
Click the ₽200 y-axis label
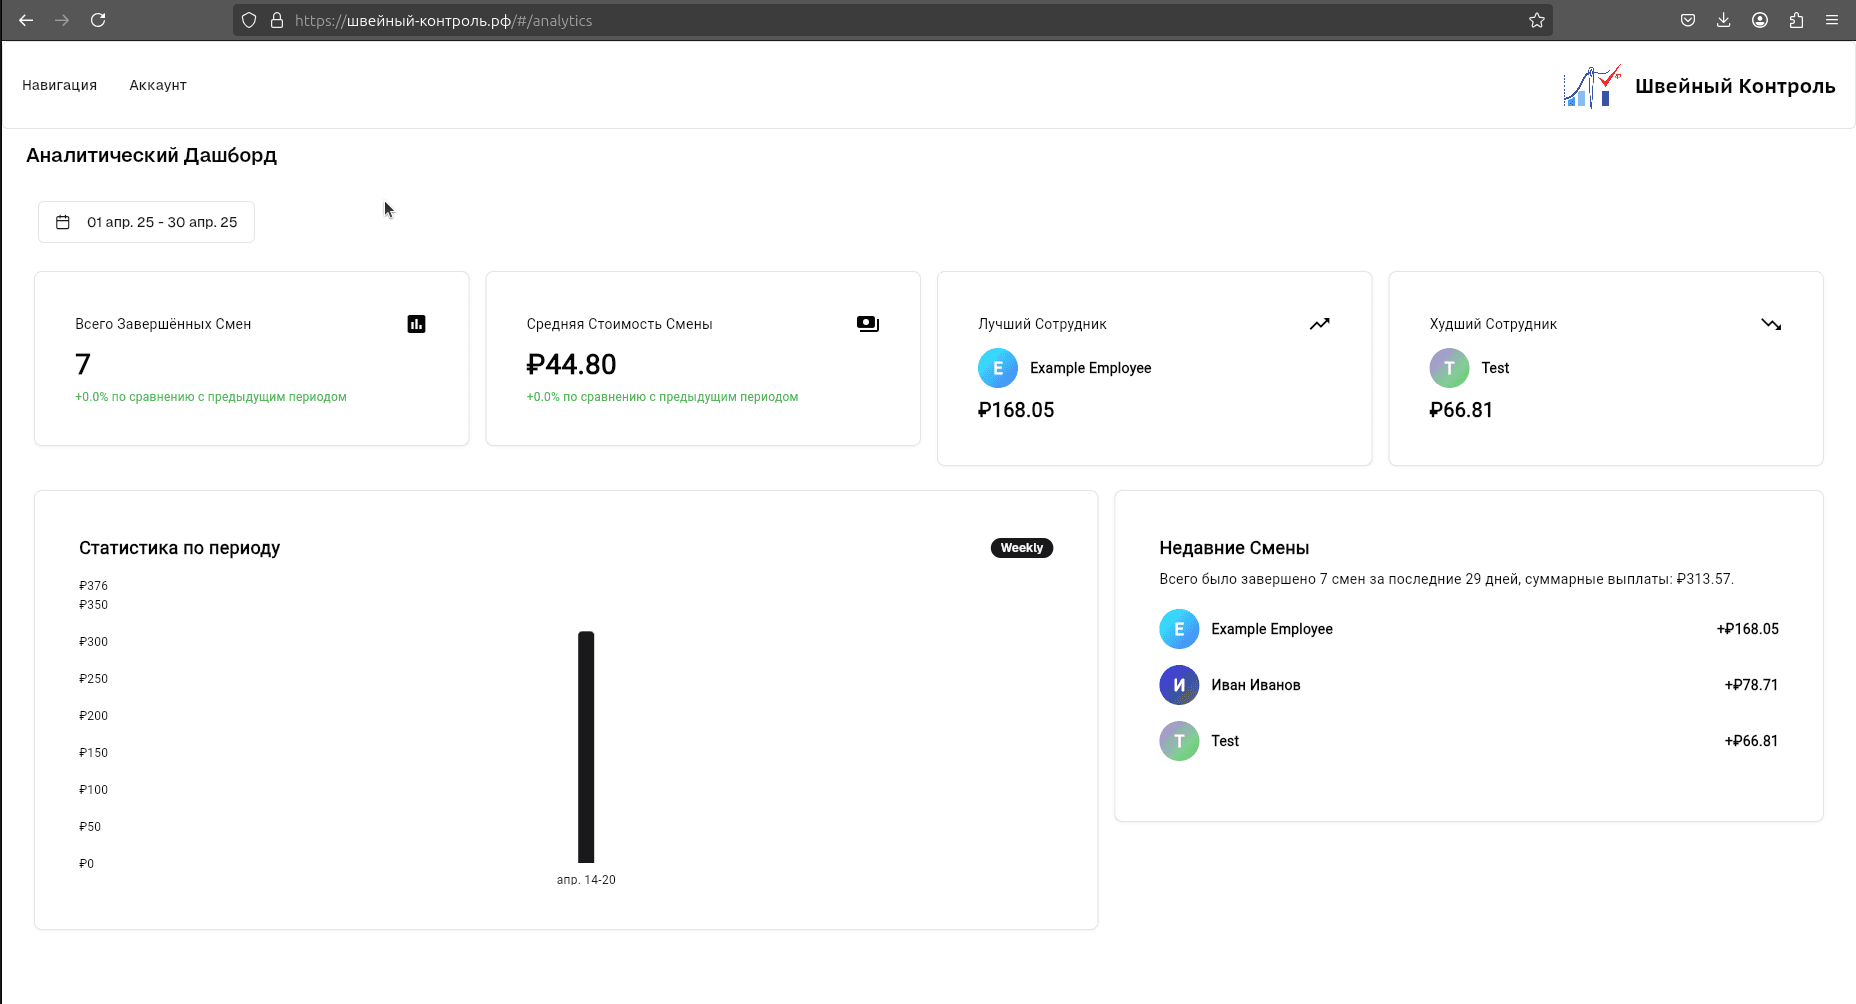coord(94,716)
